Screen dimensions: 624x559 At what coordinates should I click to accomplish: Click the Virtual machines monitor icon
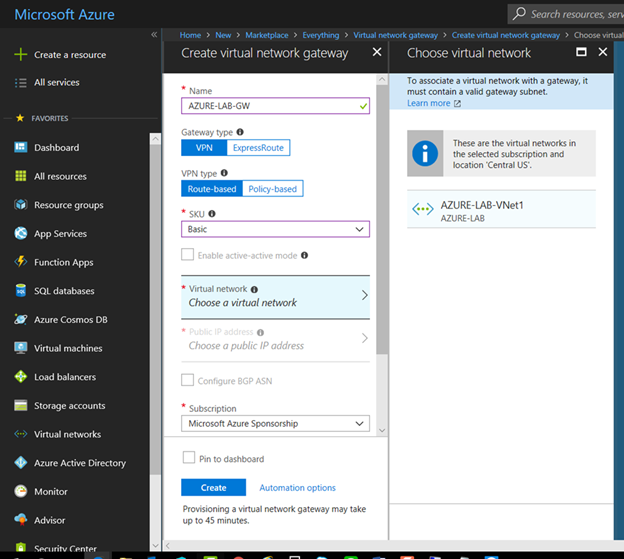coord(20,348)
